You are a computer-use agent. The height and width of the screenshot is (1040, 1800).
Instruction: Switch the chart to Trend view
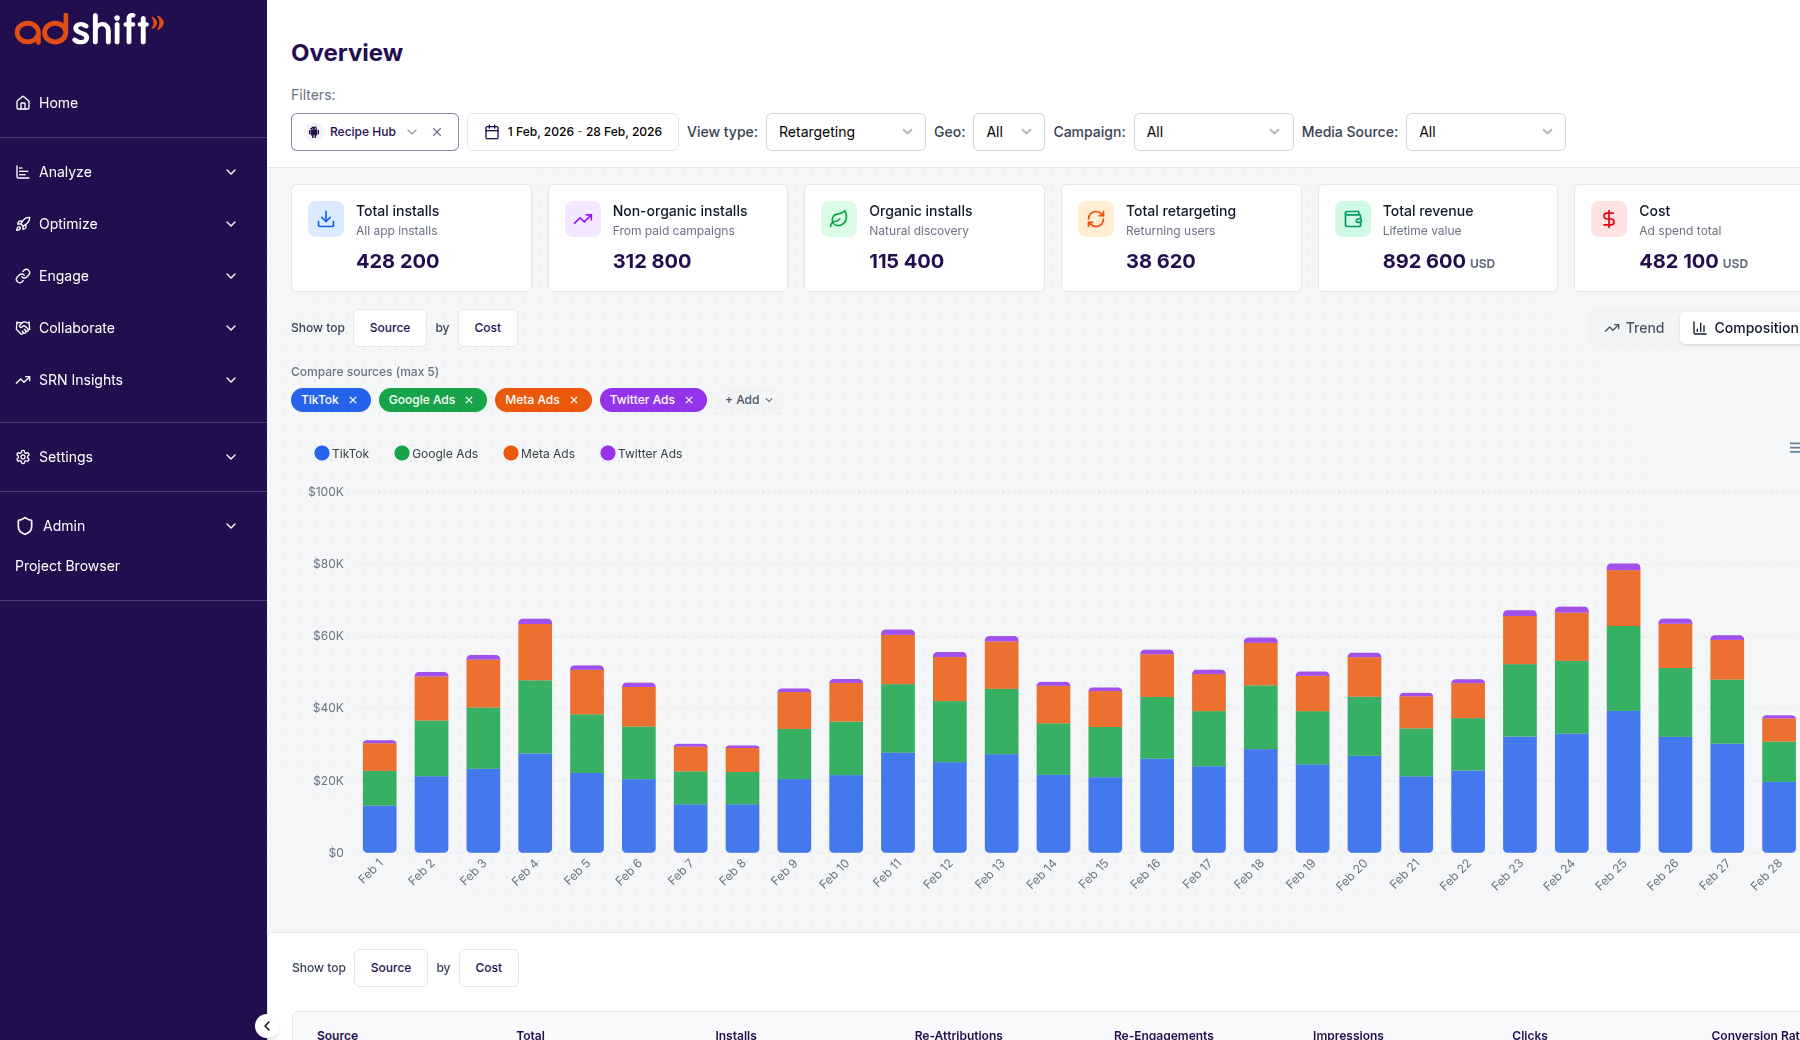[x=1634, y=327]
